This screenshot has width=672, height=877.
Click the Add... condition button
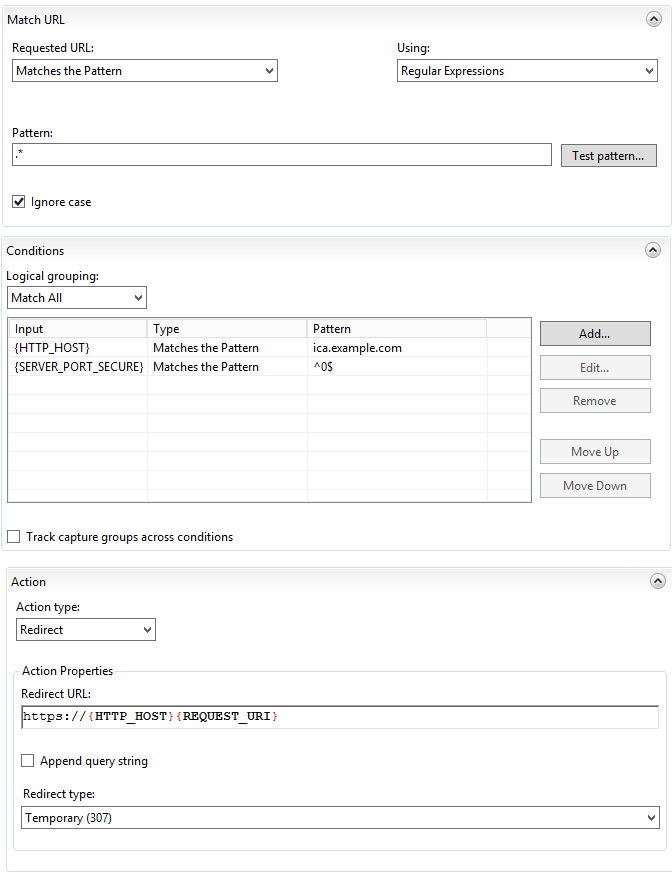[x=595, y=333]
